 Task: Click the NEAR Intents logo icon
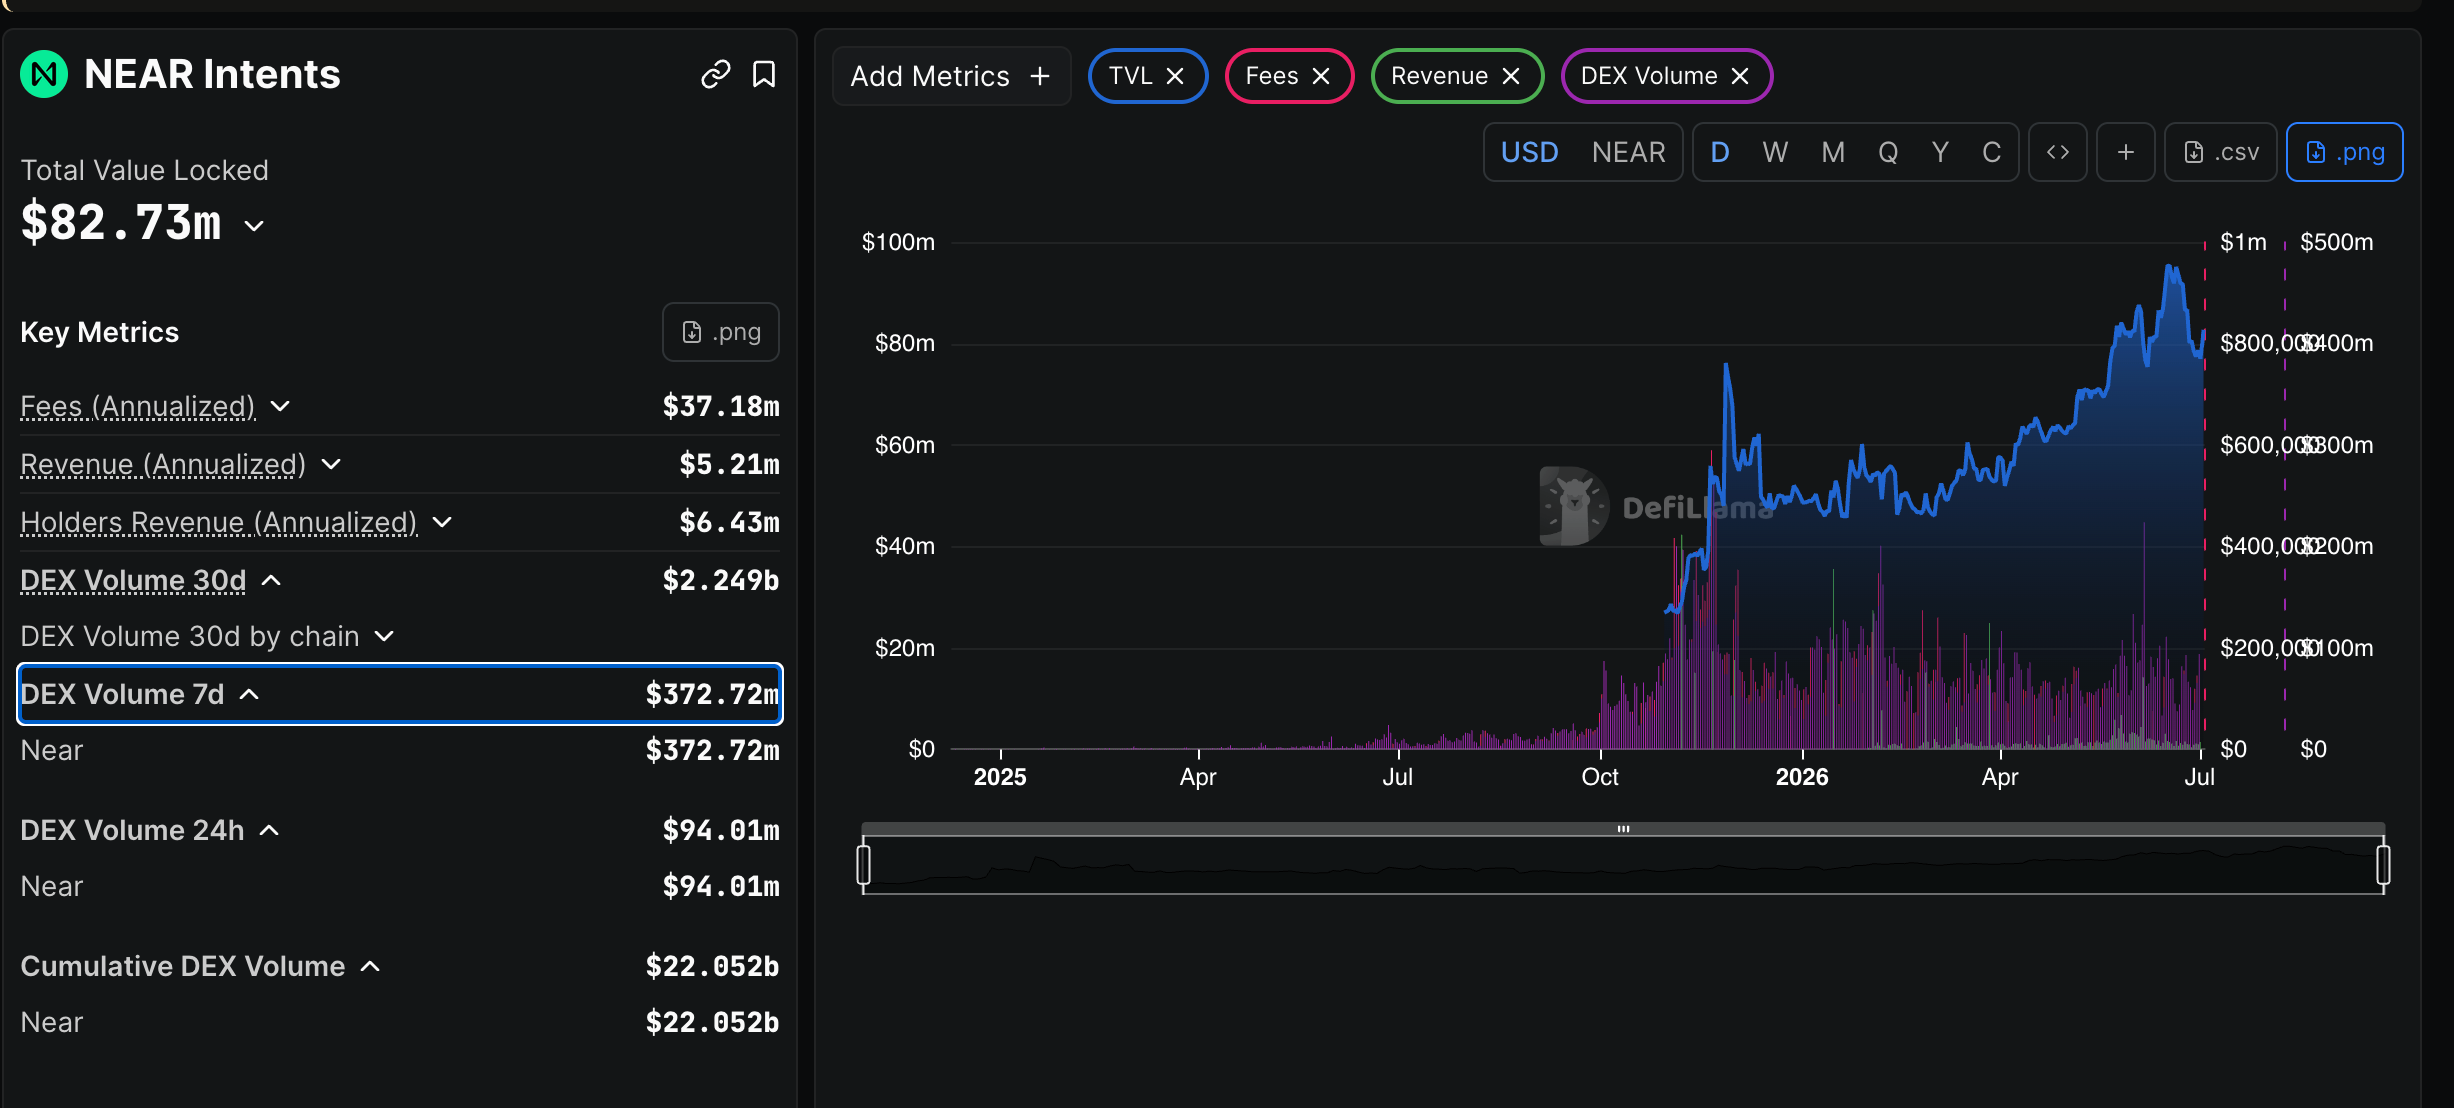44,74
